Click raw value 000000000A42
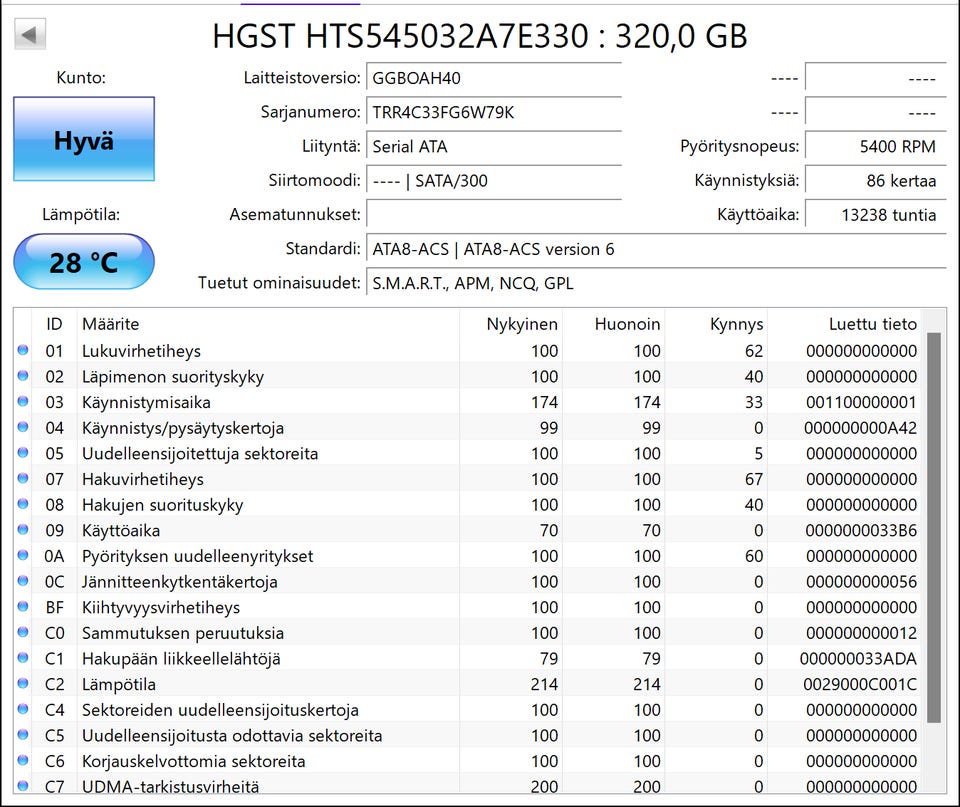 [x=861, y=428]
